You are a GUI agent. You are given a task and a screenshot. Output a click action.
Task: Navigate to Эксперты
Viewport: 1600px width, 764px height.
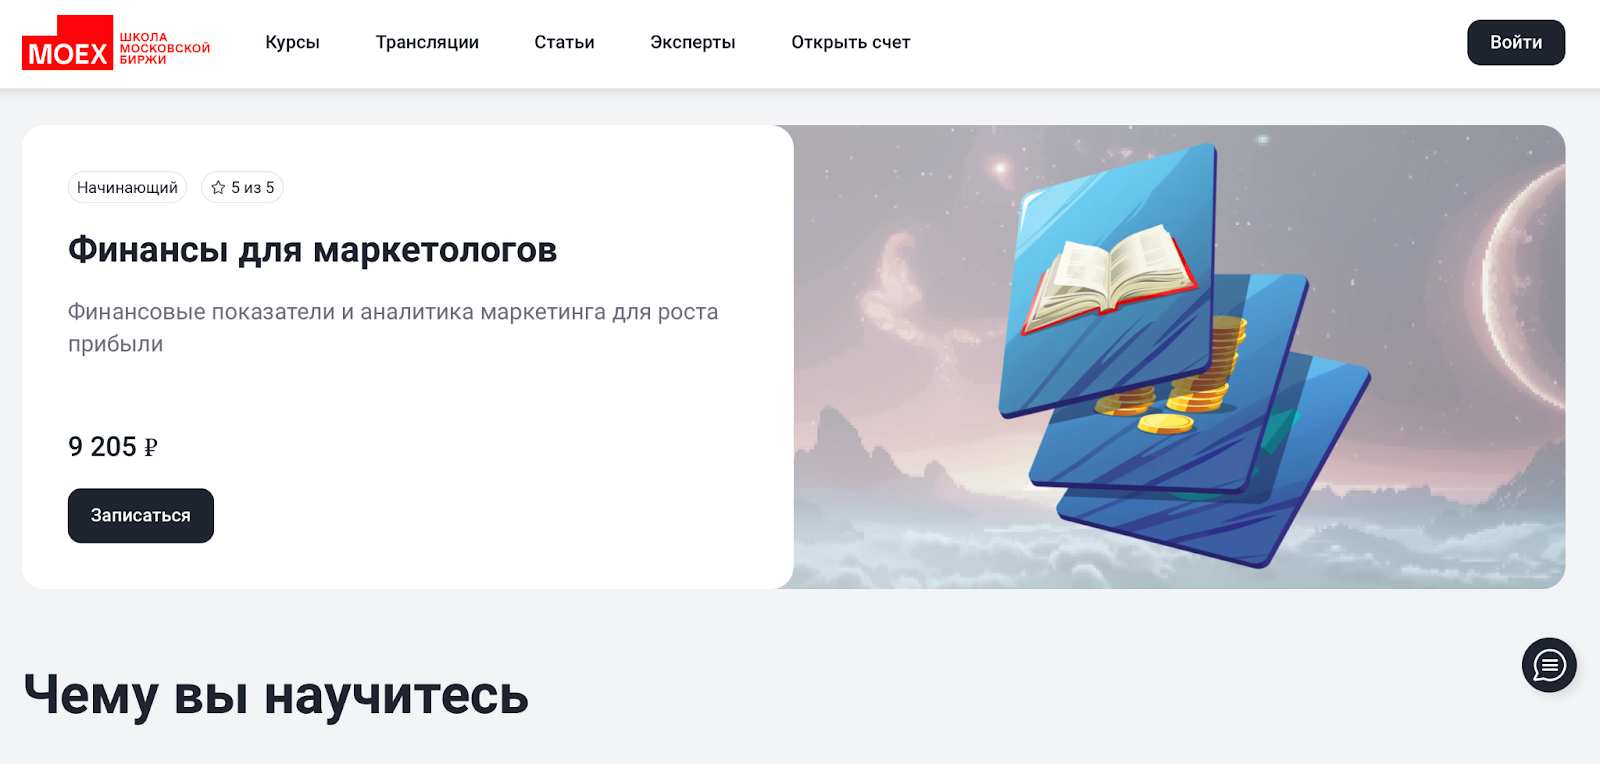[x=692, y=42]
